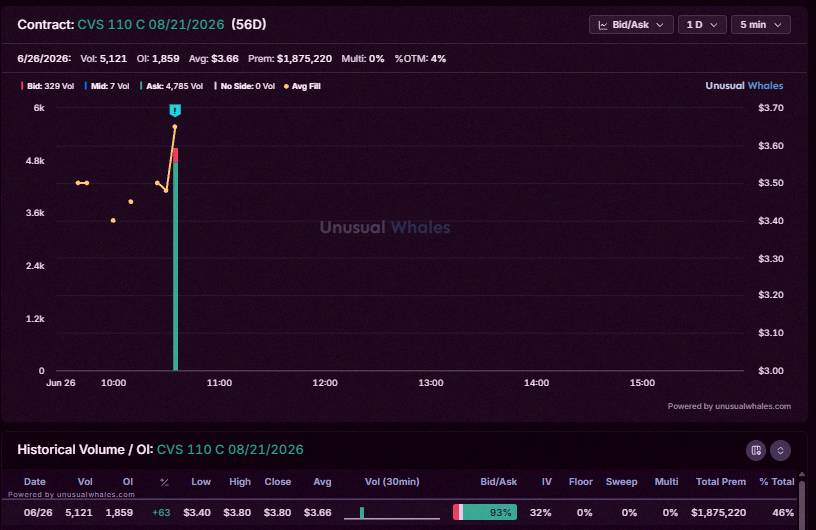Click the OI: 1,859 summary stat
This screenshot has height=530, width=816.
(x=158, y=58)
